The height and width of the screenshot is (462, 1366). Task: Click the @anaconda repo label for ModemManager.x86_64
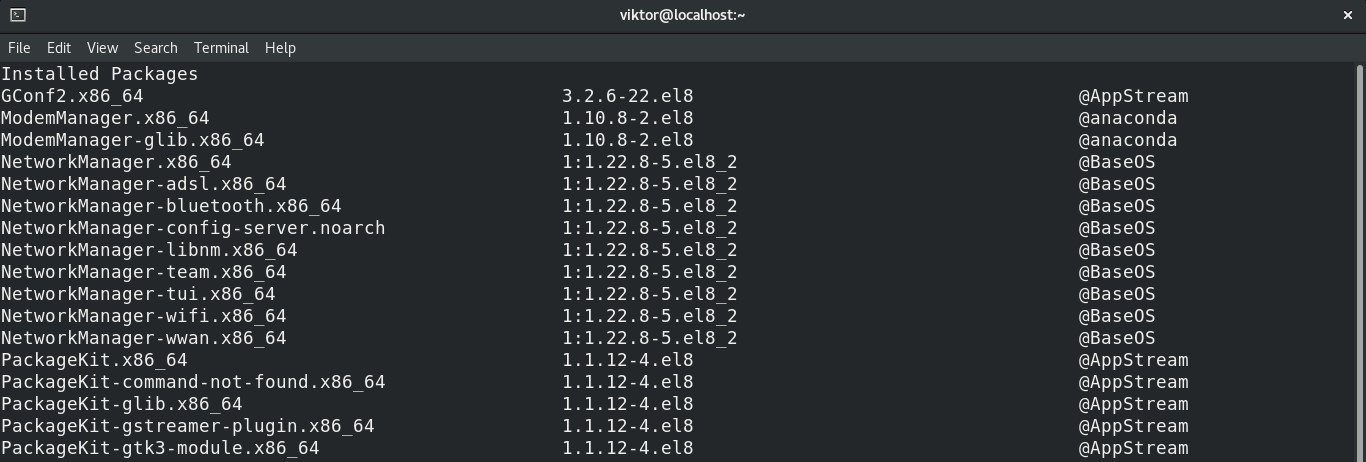[1127, 118]
